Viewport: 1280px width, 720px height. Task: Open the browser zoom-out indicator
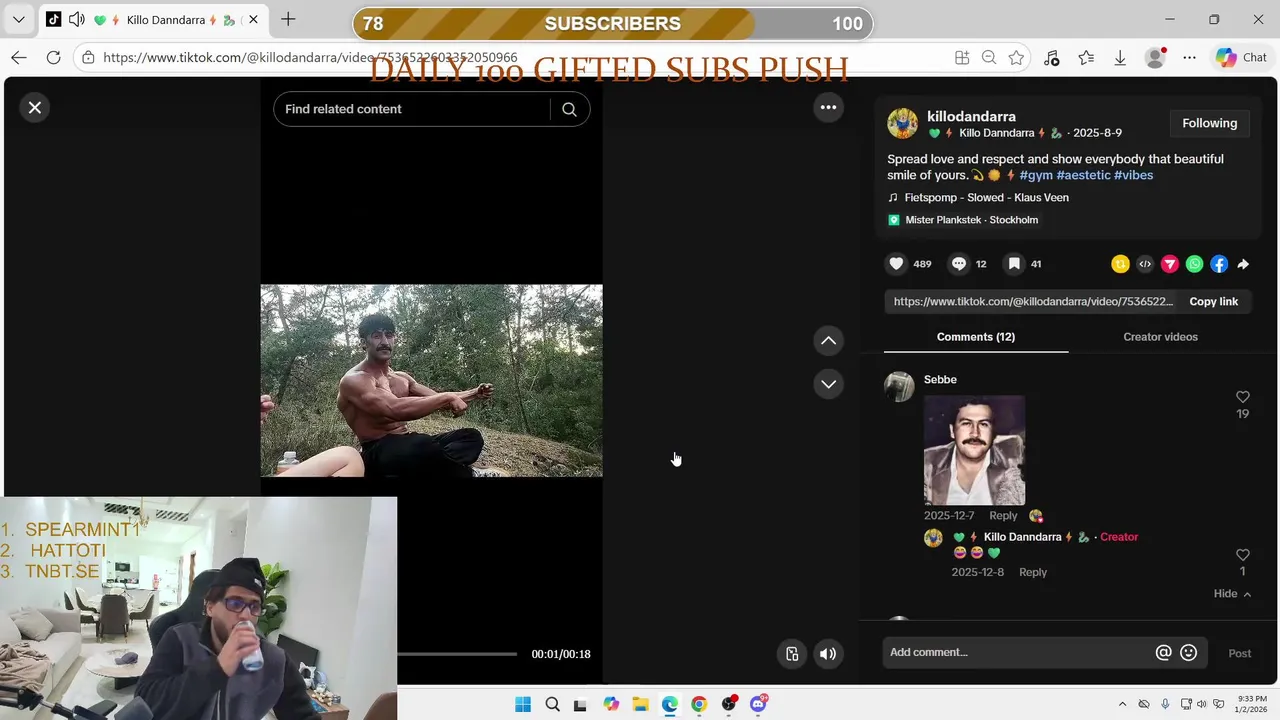point(989,58)
